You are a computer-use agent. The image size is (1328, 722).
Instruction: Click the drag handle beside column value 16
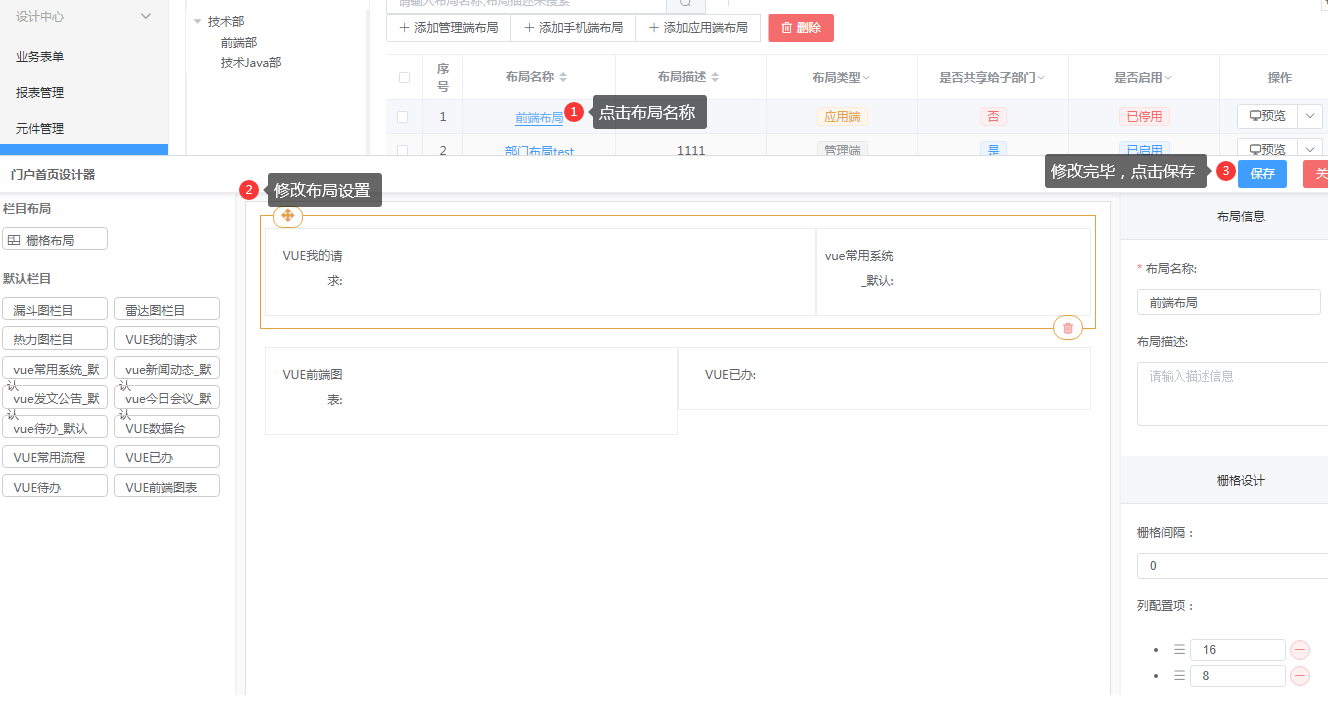pyautogui.click(x=1178, y=650)
